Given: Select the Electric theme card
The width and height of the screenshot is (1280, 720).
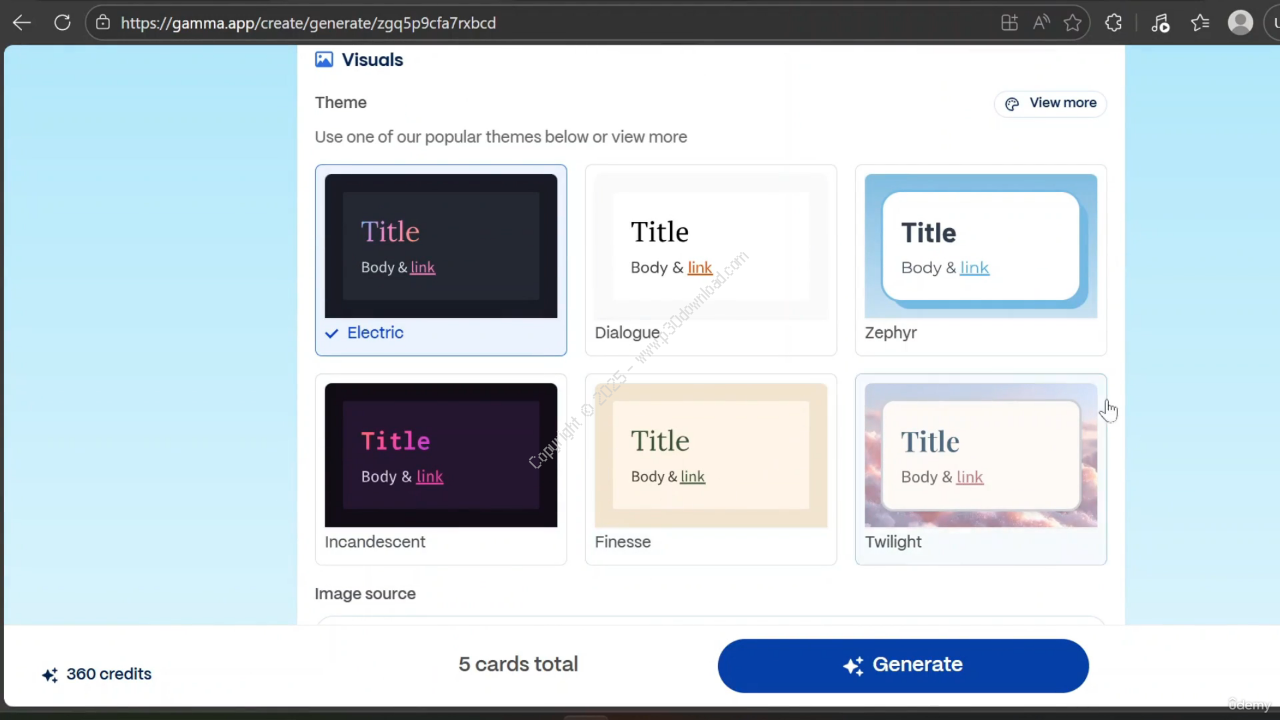Looking at the screenshot, I should [x=440, y=259].
